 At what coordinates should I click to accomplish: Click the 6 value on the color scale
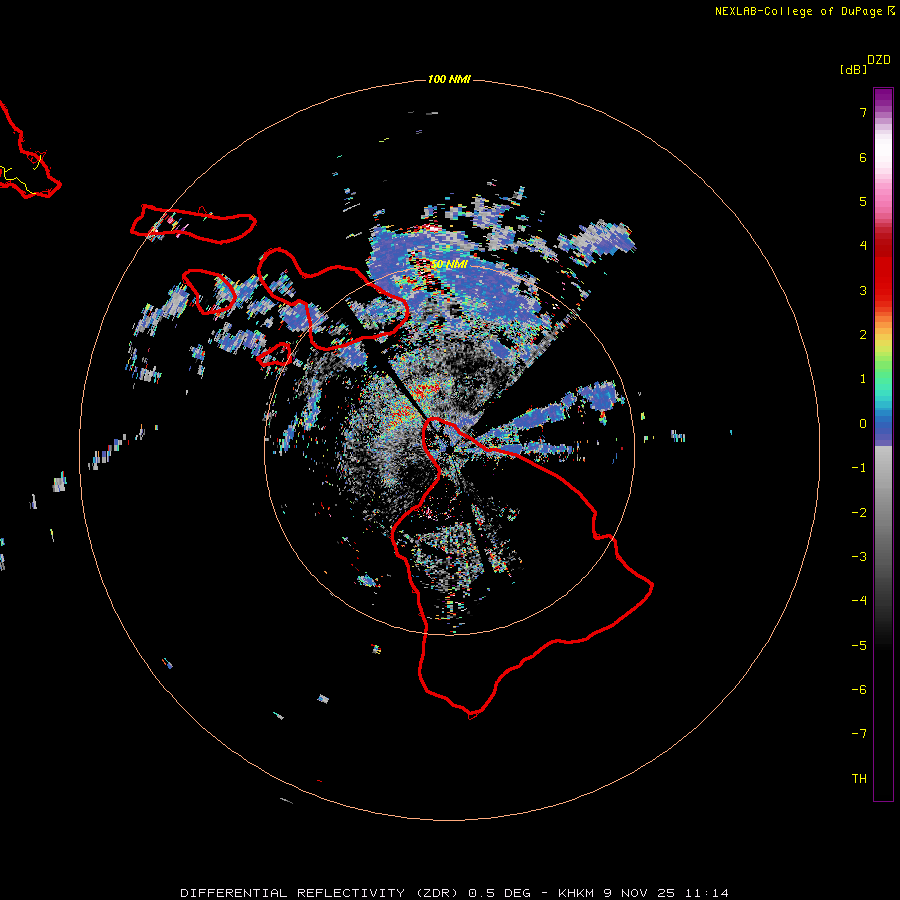(x=863, y=157)
